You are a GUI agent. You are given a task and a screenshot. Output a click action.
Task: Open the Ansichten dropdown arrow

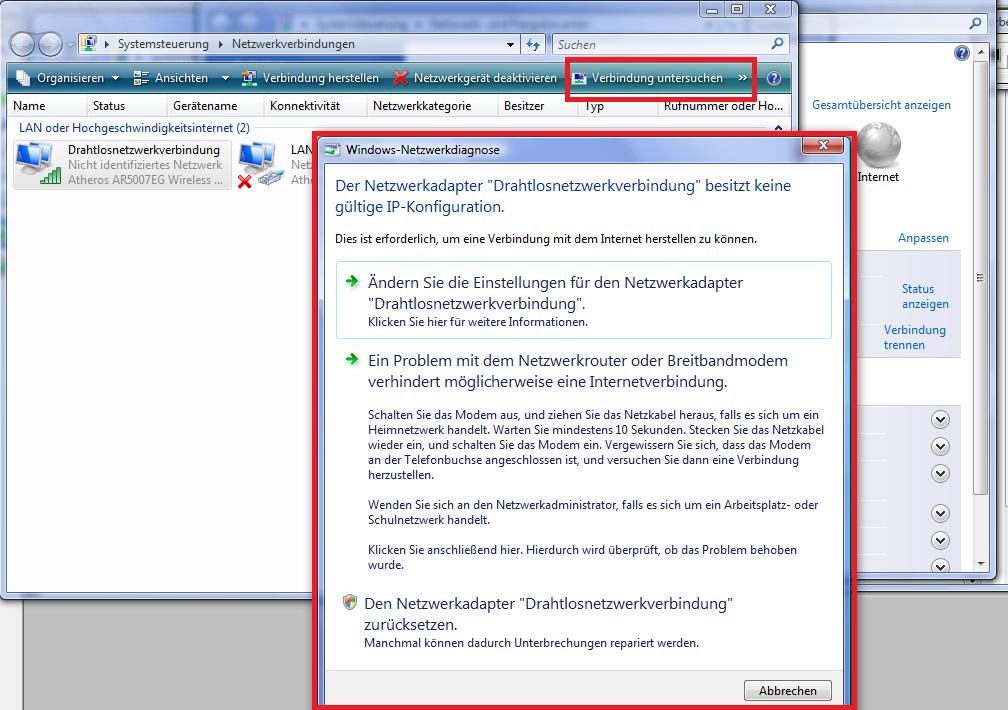tap(225, 78)
